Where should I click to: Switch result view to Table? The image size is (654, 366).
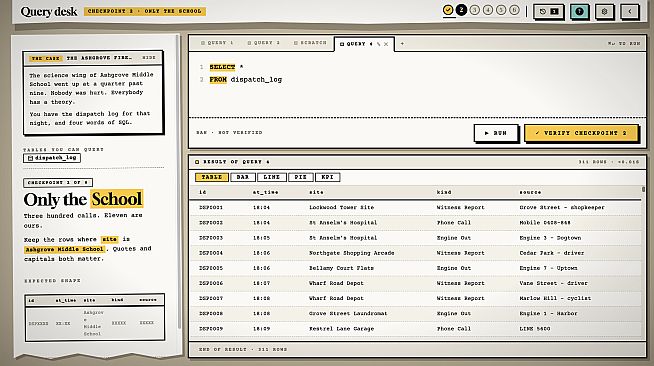click(212, 177)
